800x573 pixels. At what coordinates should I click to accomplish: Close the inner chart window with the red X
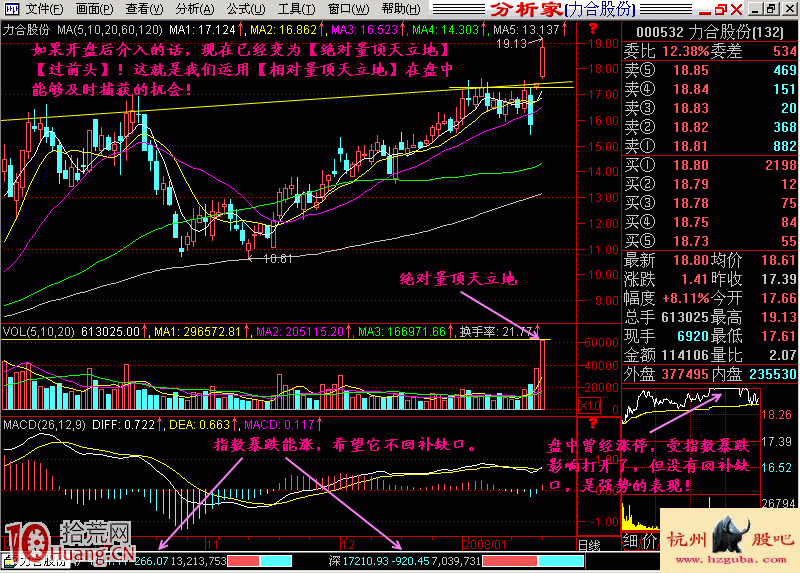tap(736, 9)
